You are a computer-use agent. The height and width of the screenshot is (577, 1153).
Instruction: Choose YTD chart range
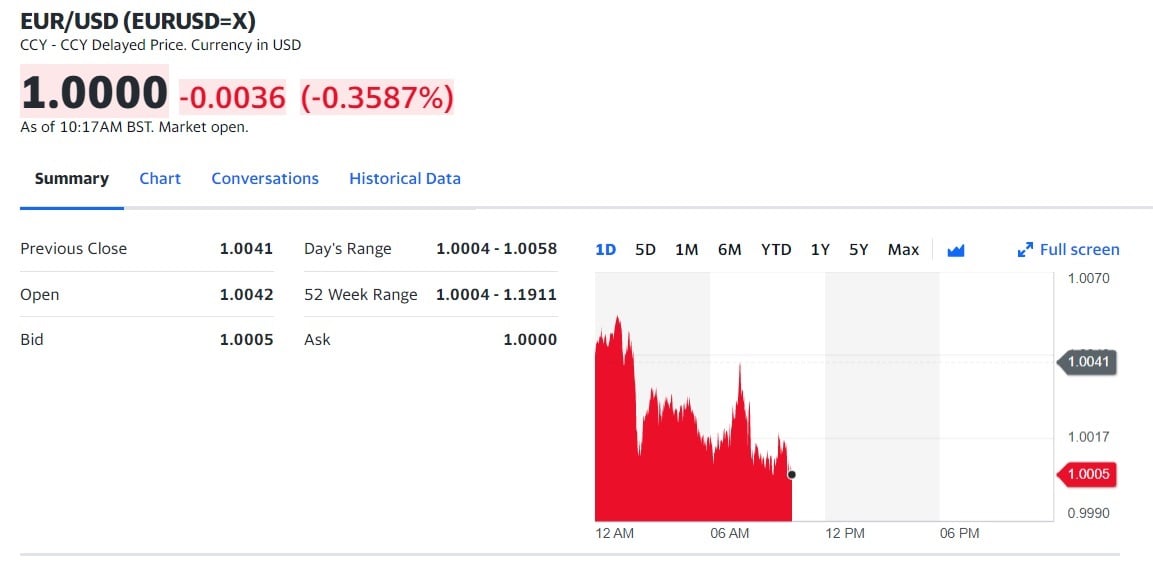tap(776, 250)
